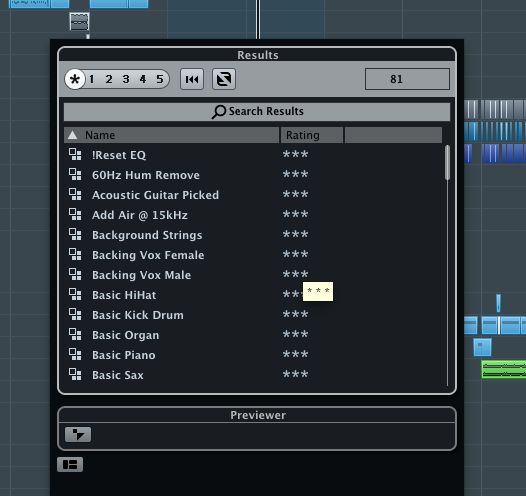Click the window layout setup icon
This screenshot has height=496, width=526.
click(x=70, y=464)
